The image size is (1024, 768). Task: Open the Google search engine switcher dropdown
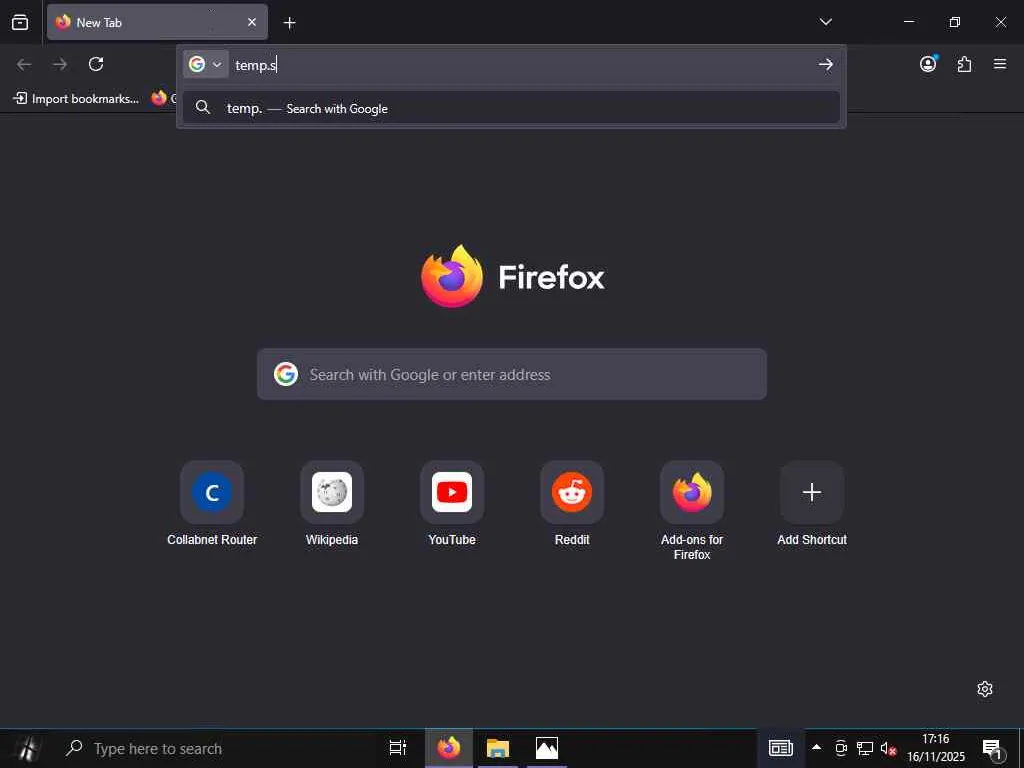click(x=206, y=64)
